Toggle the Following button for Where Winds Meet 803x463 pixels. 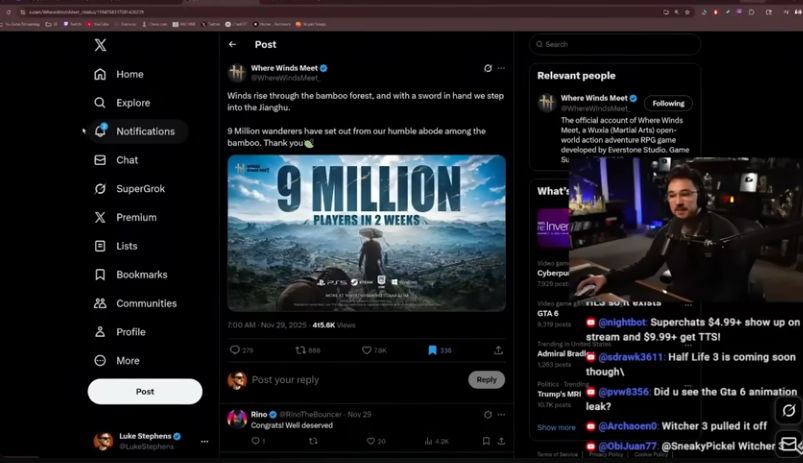click(668, 103)
